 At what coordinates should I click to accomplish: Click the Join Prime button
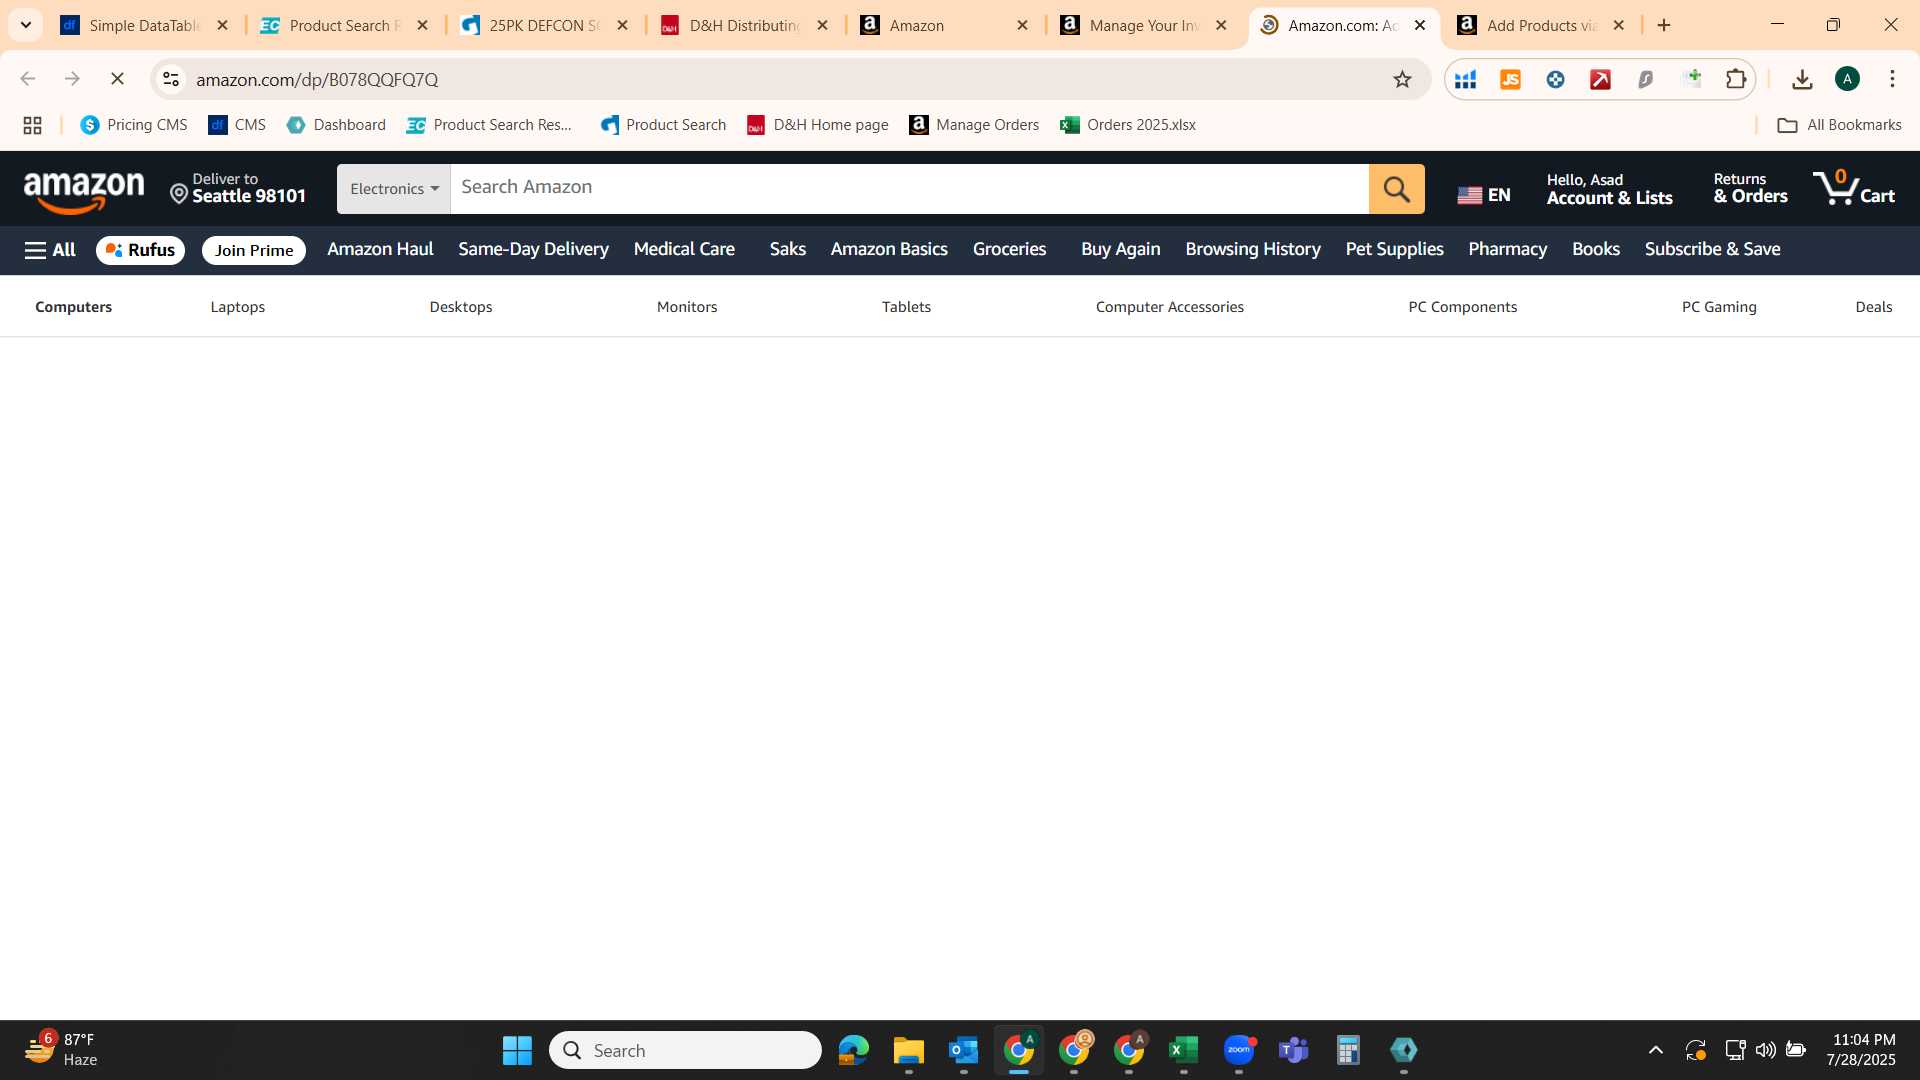click(254, 250)
